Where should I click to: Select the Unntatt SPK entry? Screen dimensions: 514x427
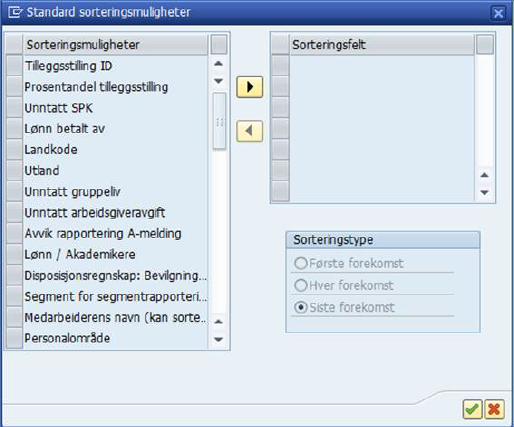pos(115,108)
